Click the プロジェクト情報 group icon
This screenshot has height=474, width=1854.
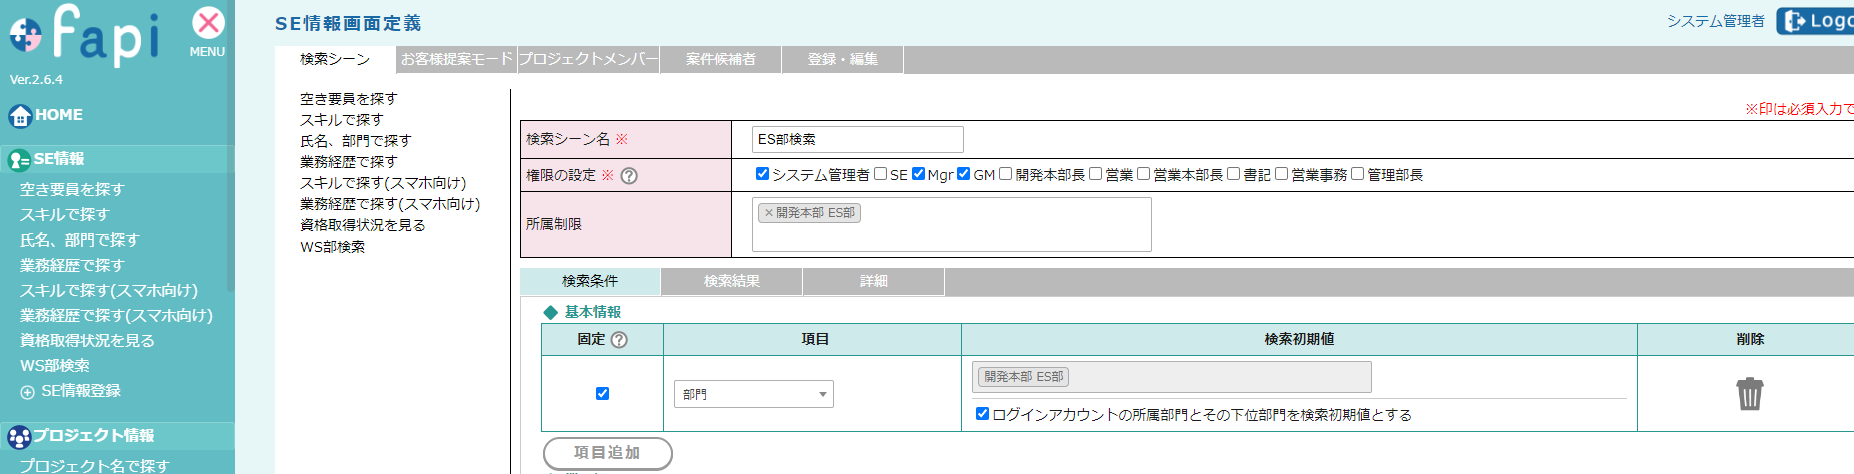(18, 437)
